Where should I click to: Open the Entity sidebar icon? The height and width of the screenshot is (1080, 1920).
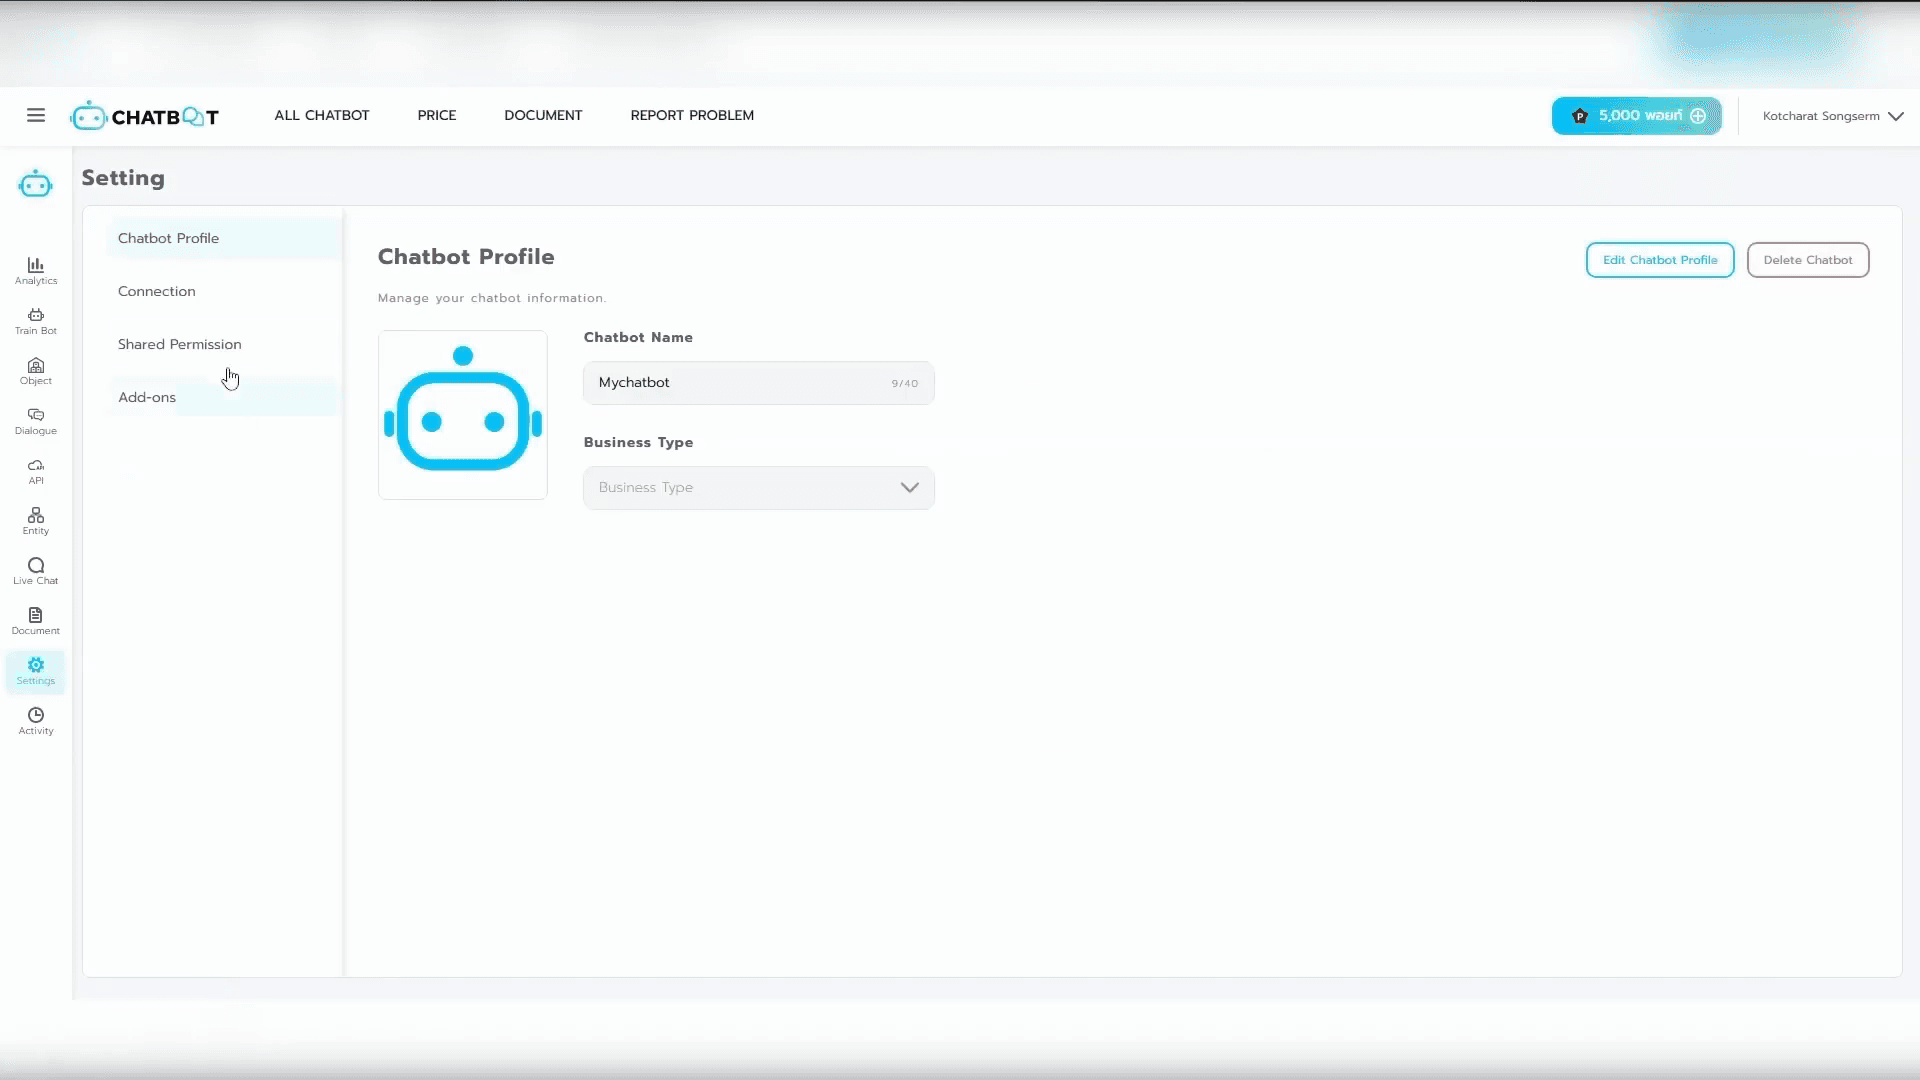(x=36, y=521)
